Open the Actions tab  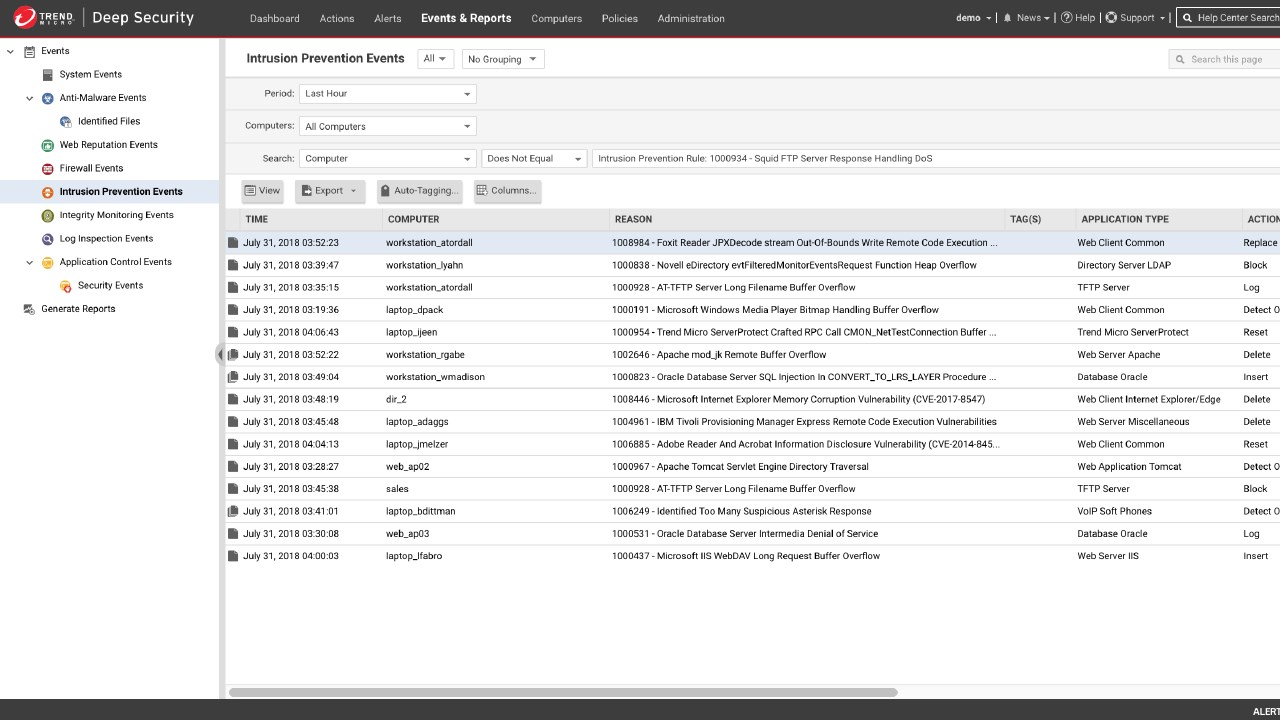pos(337,18)
